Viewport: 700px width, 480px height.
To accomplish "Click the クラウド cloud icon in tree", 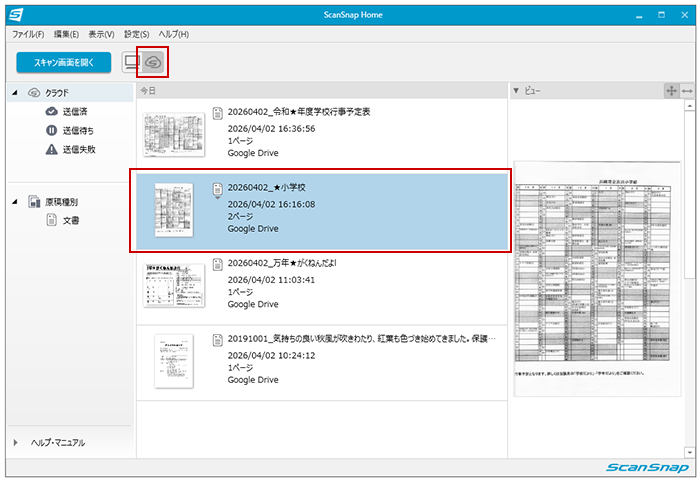I will tap(34, 92).
